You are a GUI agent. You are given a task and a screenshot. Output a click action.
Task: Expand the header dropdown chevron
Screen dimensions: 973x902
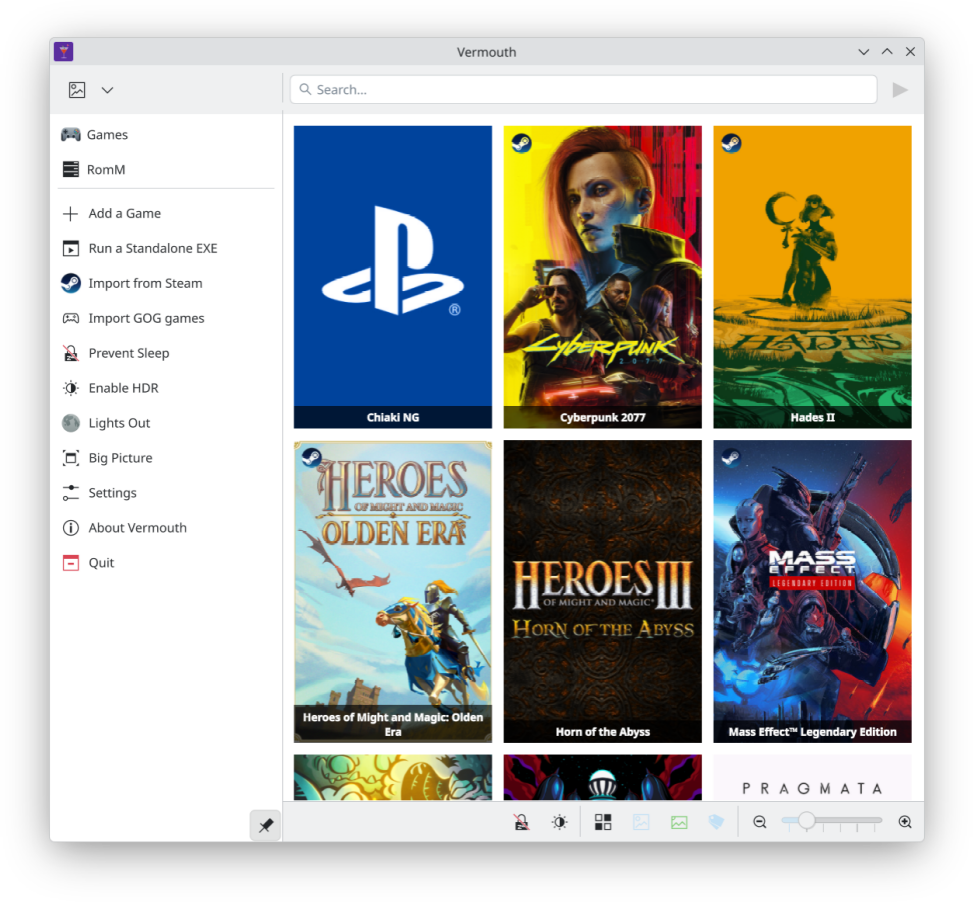(107, 90)
